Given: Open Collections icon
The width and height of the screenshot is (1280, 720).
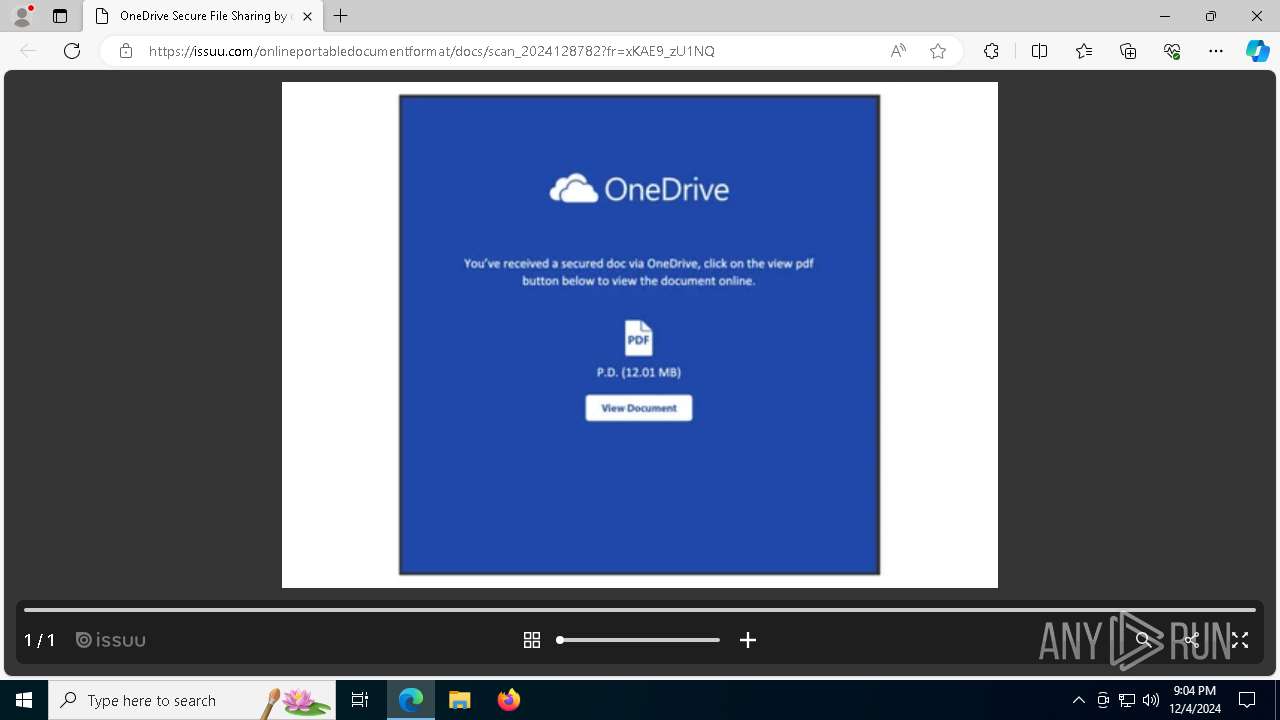Looking at the screenshot, I should [1128, 51].
